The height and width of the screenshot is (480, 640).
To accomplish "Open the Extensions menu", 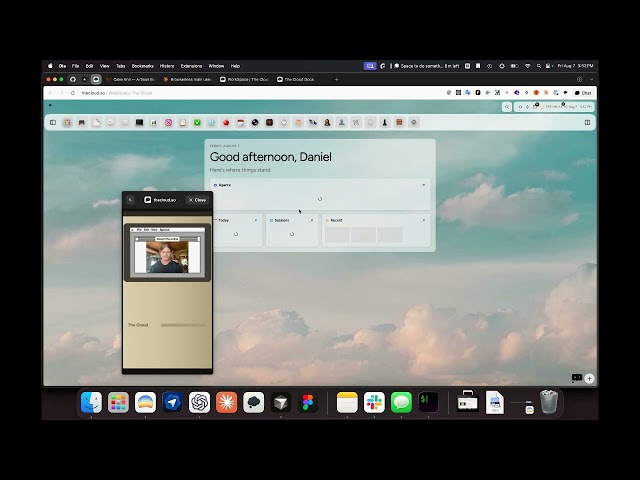I will tap(191, 66).
